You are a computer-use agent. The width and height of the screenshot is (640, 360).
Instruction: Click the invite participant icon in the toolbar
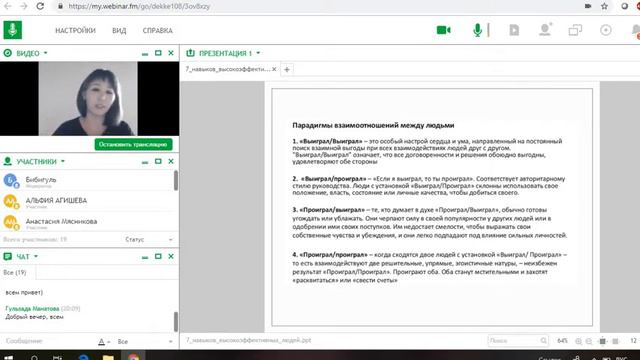coord(545,30)
